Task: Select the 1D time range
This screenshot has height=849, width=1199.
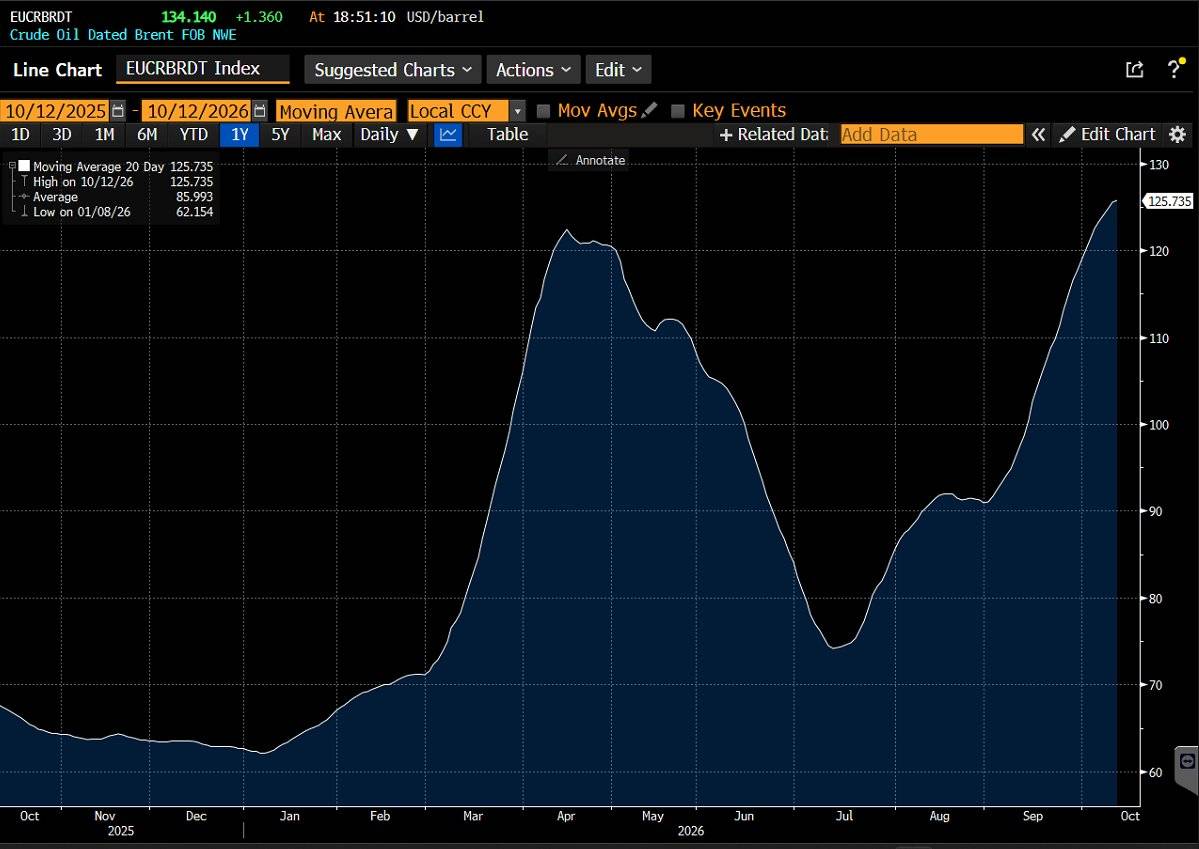Action: [21, 135]
